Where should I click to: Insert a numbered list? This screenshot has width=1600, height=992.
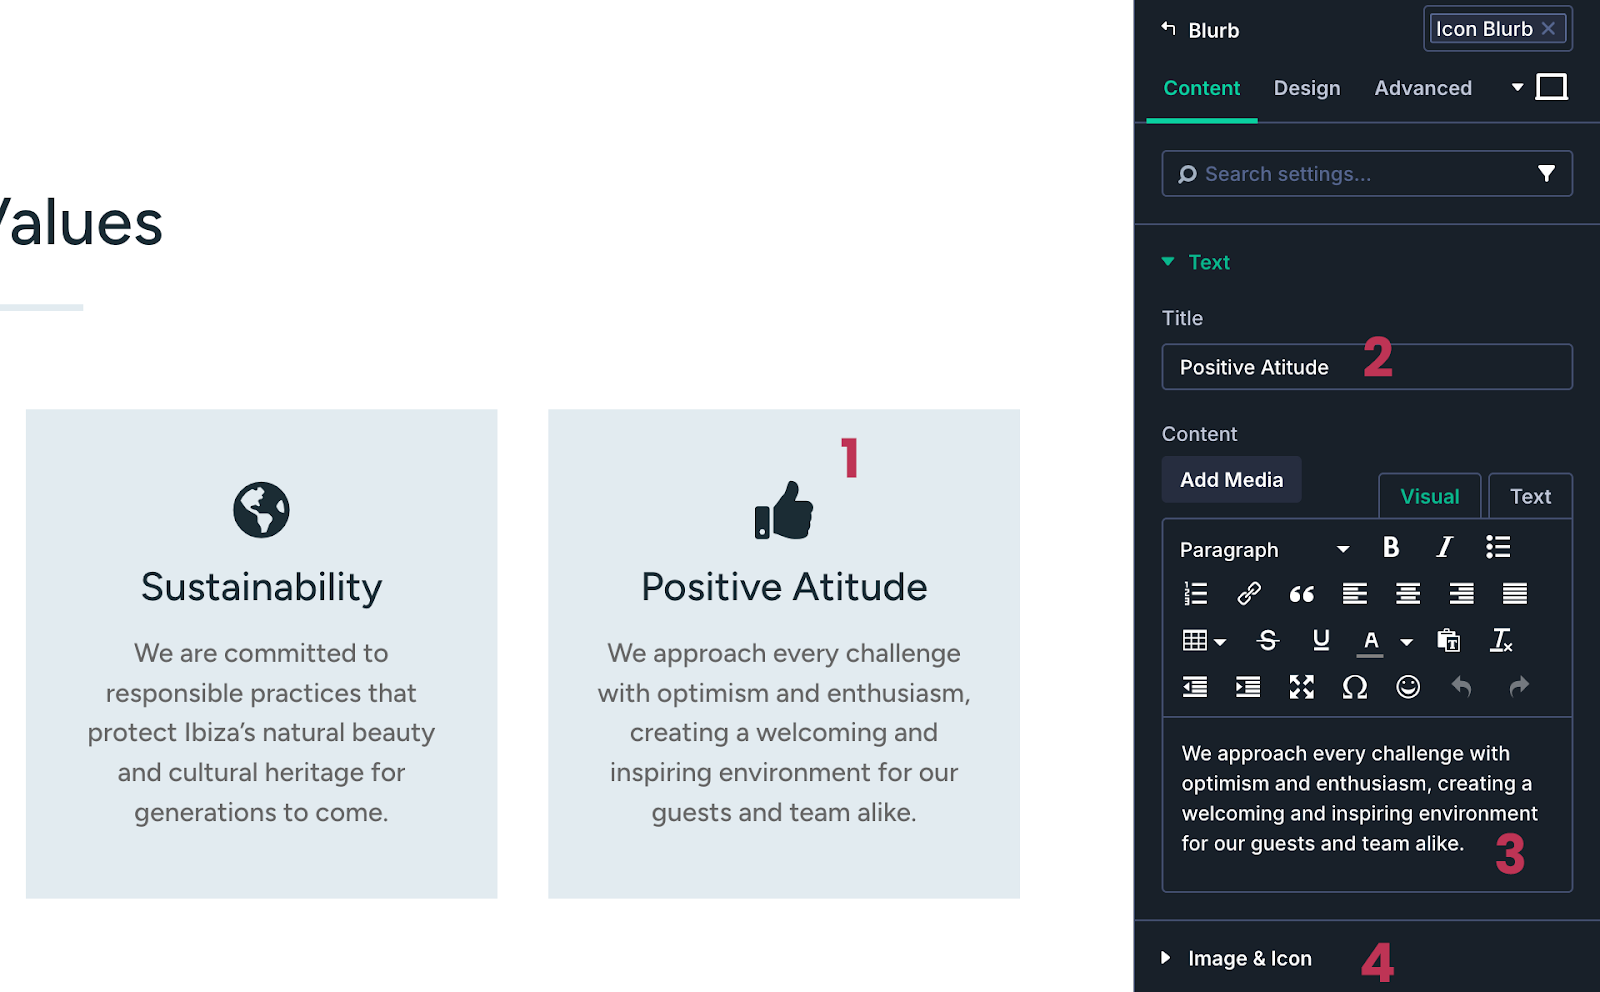pos(1195,593)
